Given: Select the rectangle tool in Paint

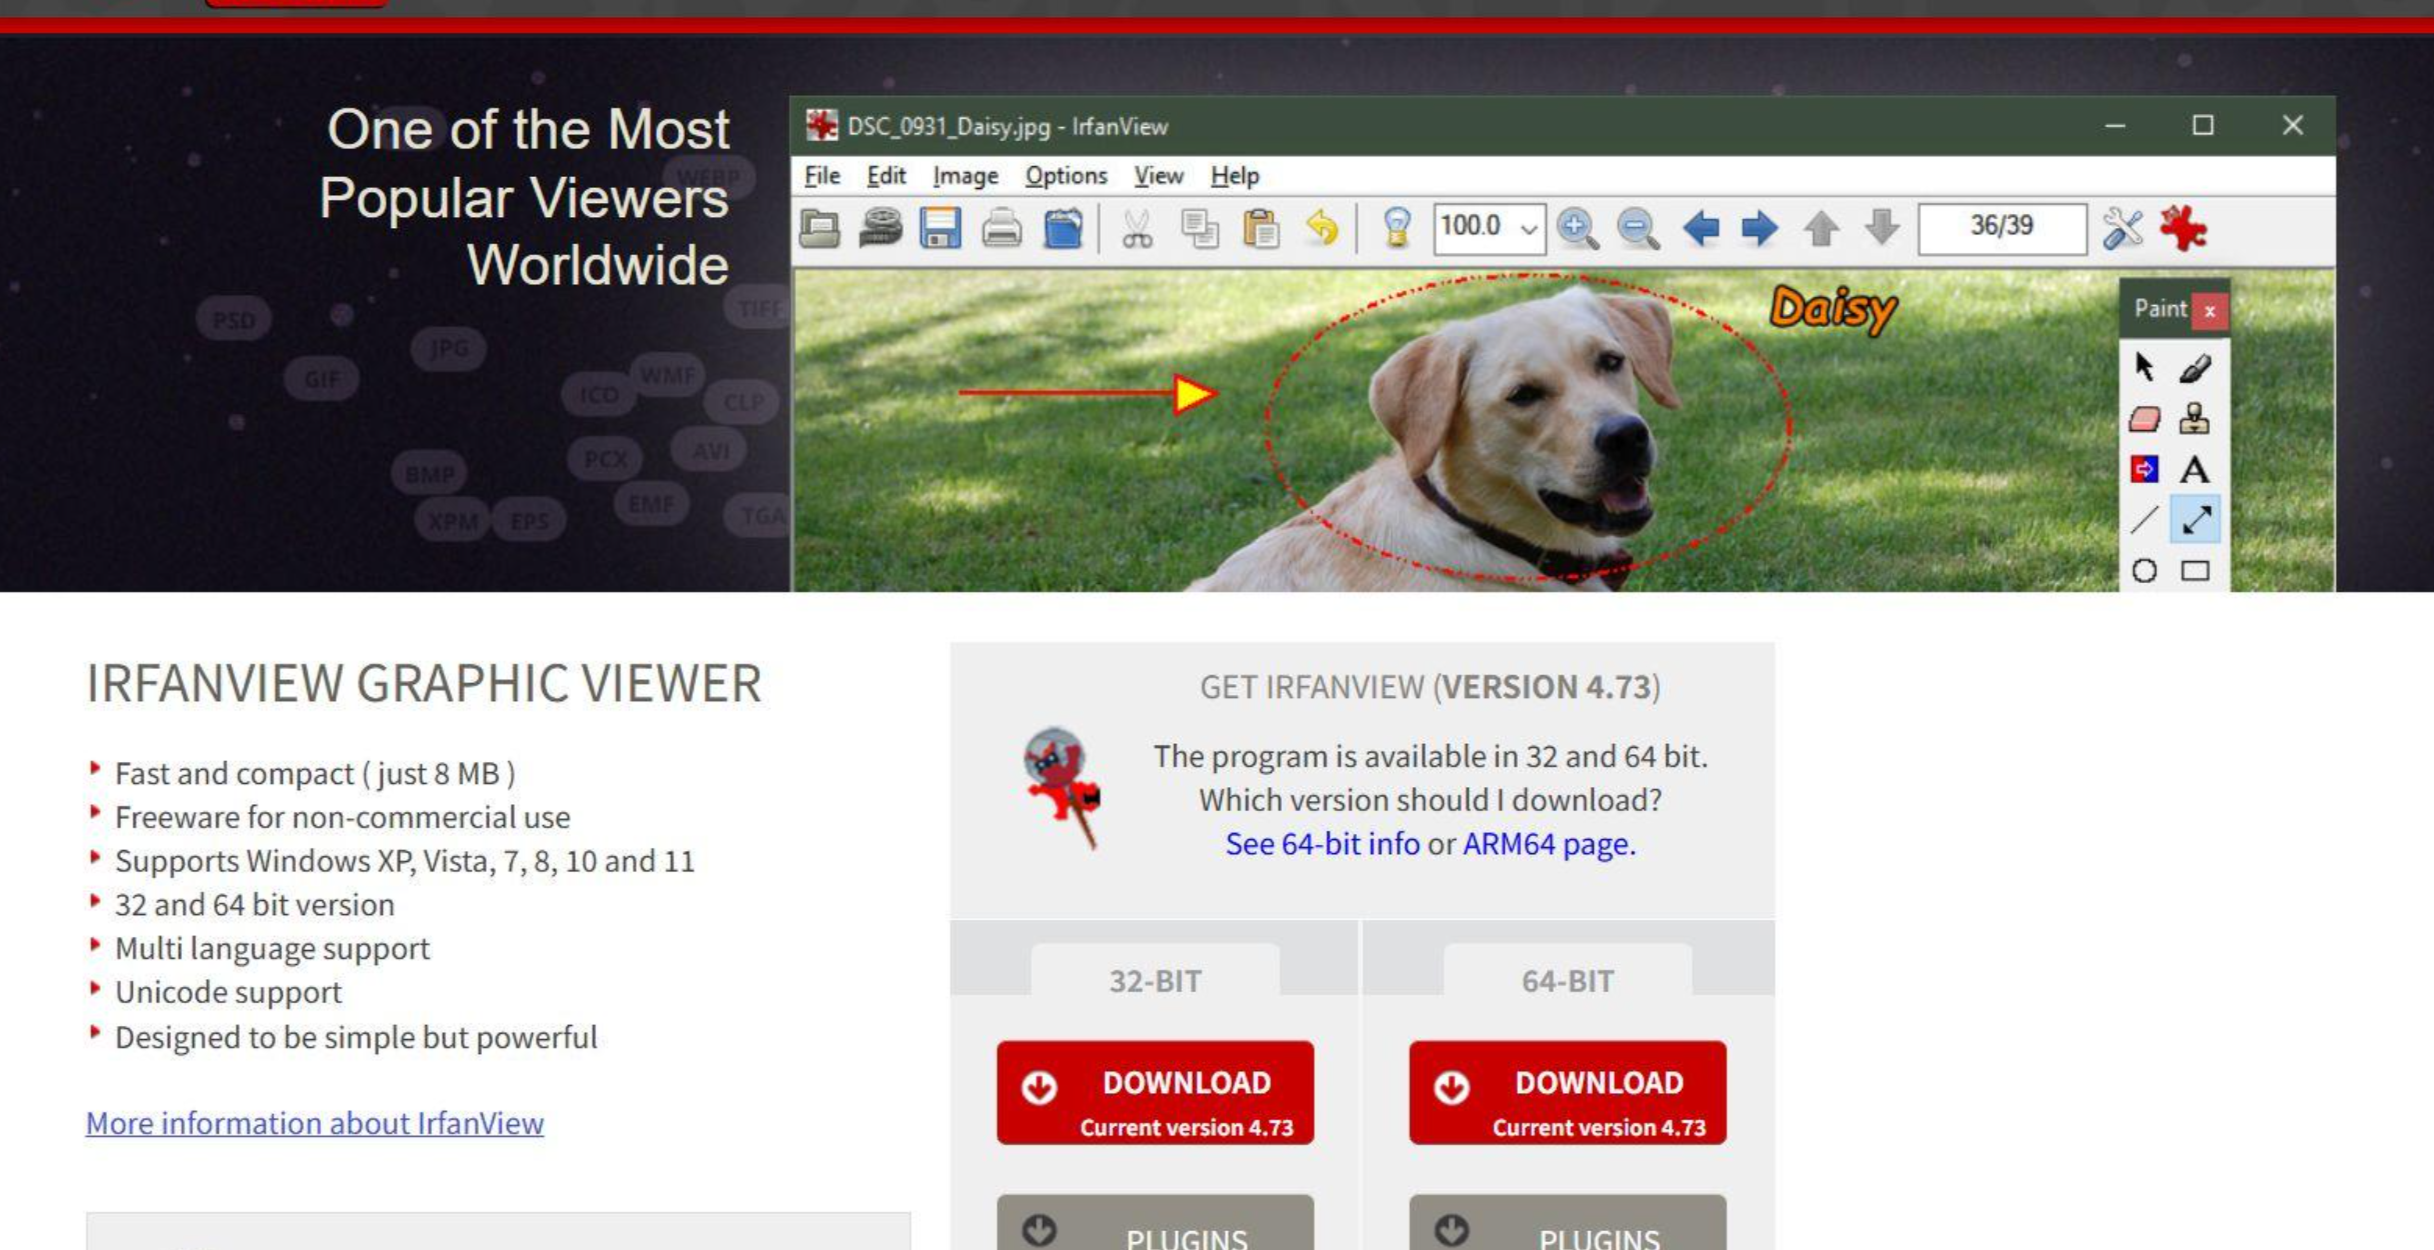Looking at the screenshot, I should (2195, 571).
